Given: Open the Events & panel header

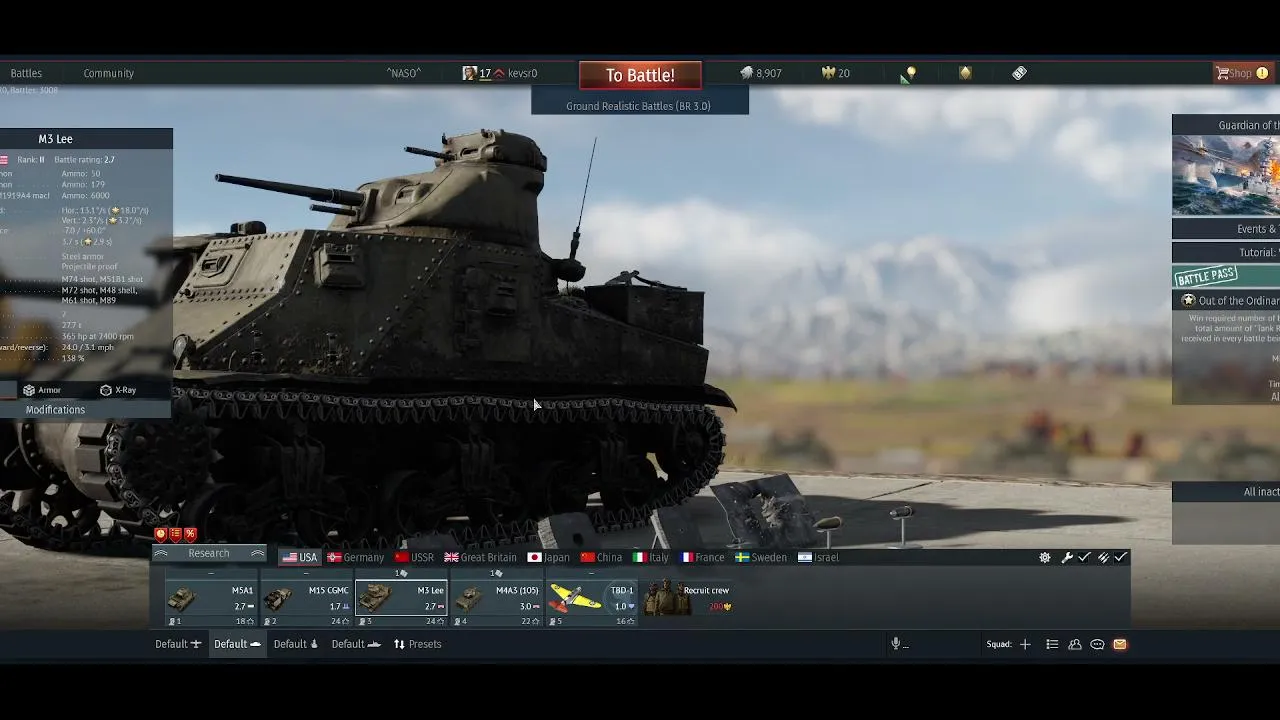Looking at the screenshot, I should (x=1226, y=229).
